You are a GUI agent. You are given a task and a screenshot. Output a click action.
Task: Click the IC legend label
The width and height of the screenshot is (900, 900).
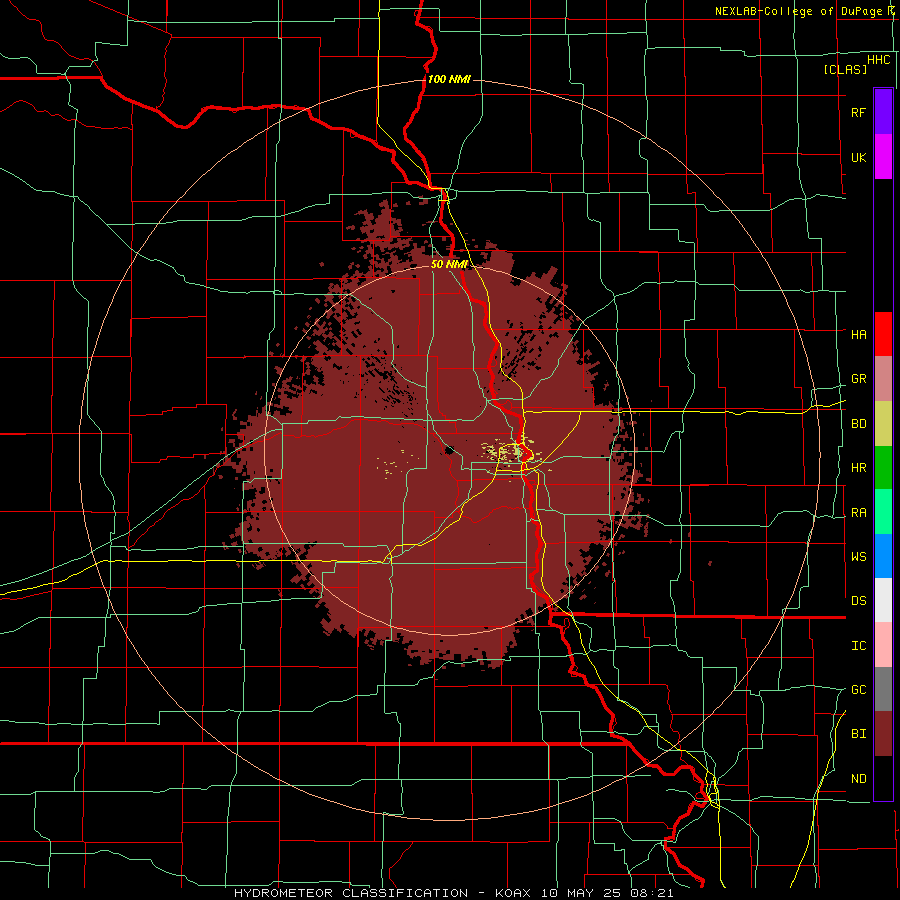point(858,646)
